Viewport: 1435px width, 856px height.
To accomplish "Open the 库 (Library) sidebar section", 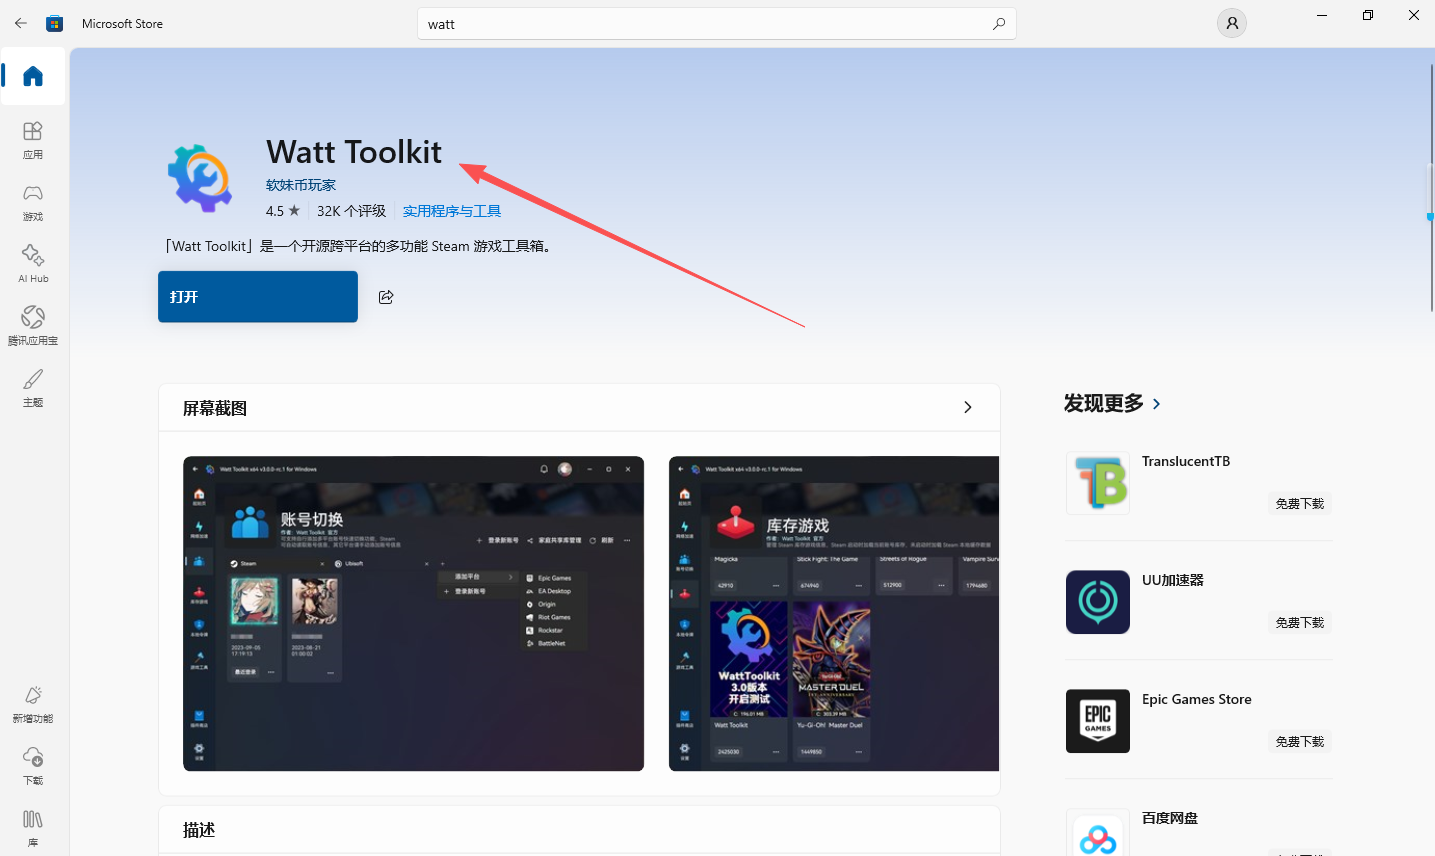I will (33, 828).
